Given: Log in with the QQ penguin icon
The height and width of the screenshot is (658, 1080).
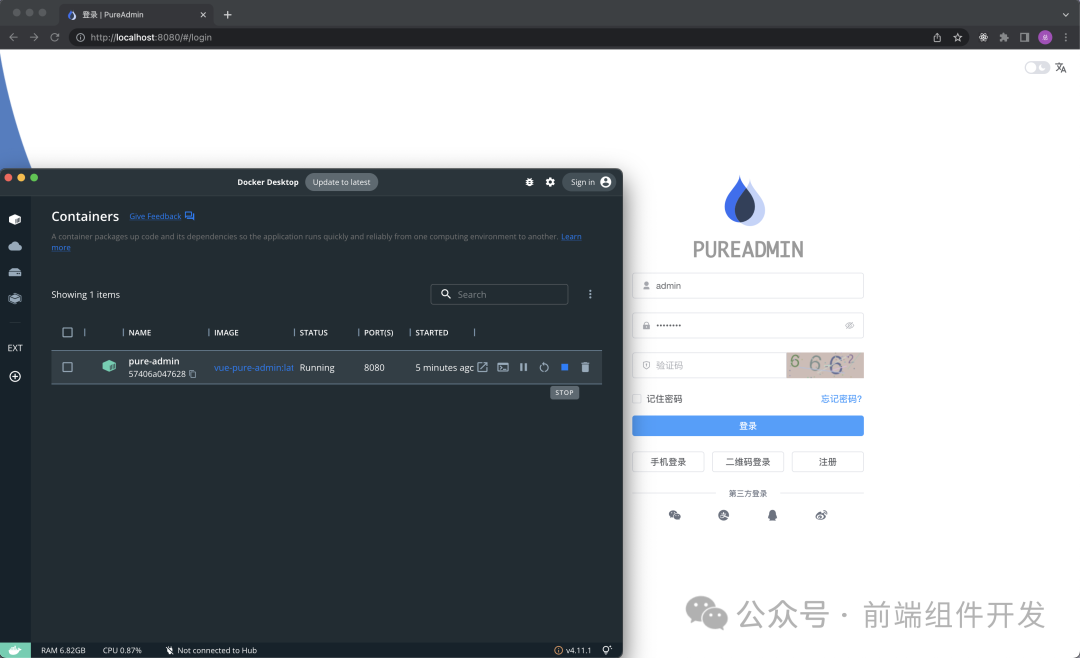Looking at the screenshot, I should pyautogui.click(x=772, y=515).
